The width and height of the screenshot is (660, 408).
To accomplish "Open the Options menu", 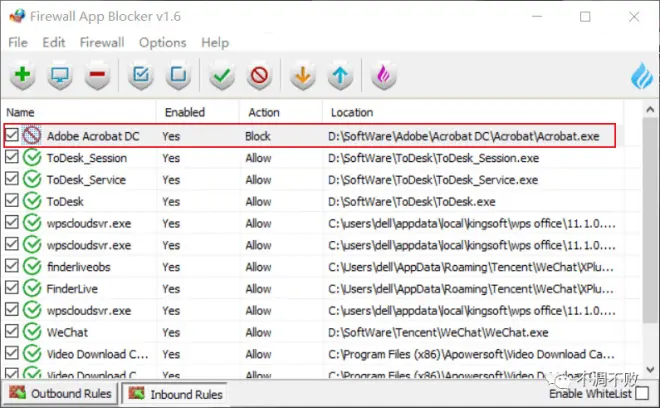I will [162, 43].
